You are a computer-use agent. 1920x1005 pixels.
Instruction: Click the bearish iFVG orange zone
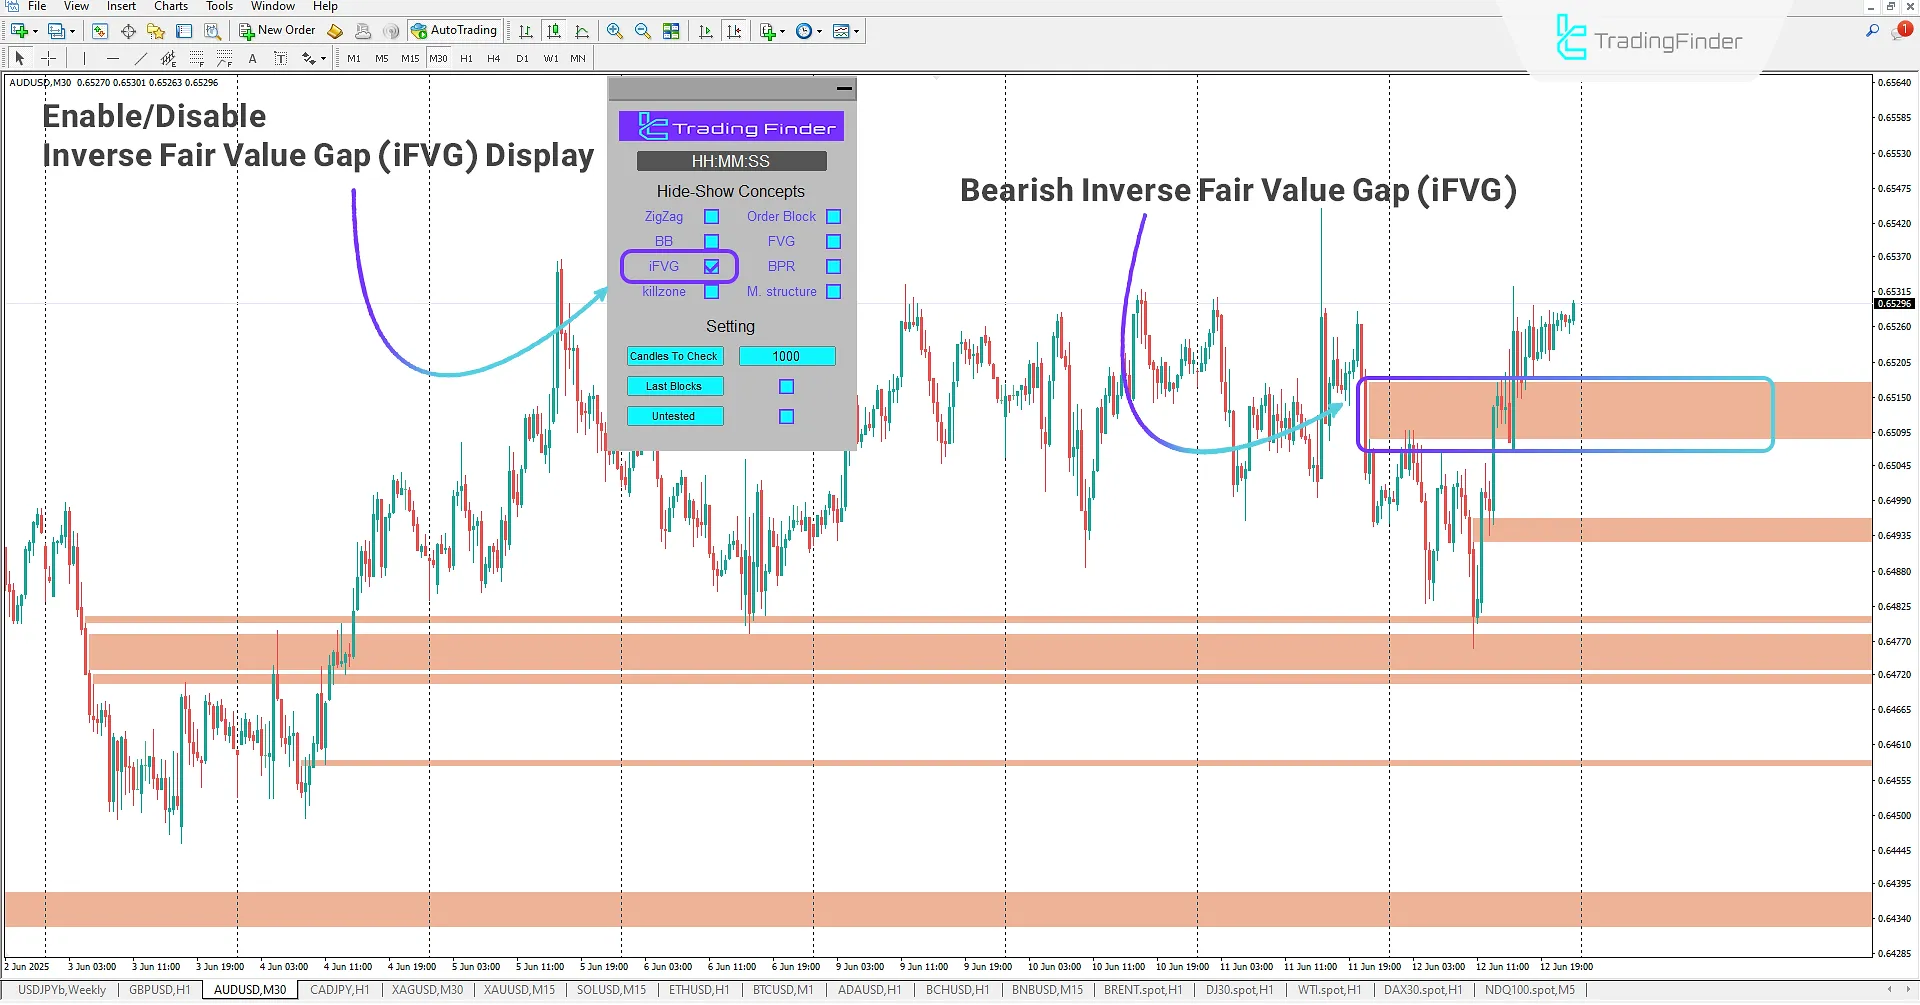tap(1600, 410)
